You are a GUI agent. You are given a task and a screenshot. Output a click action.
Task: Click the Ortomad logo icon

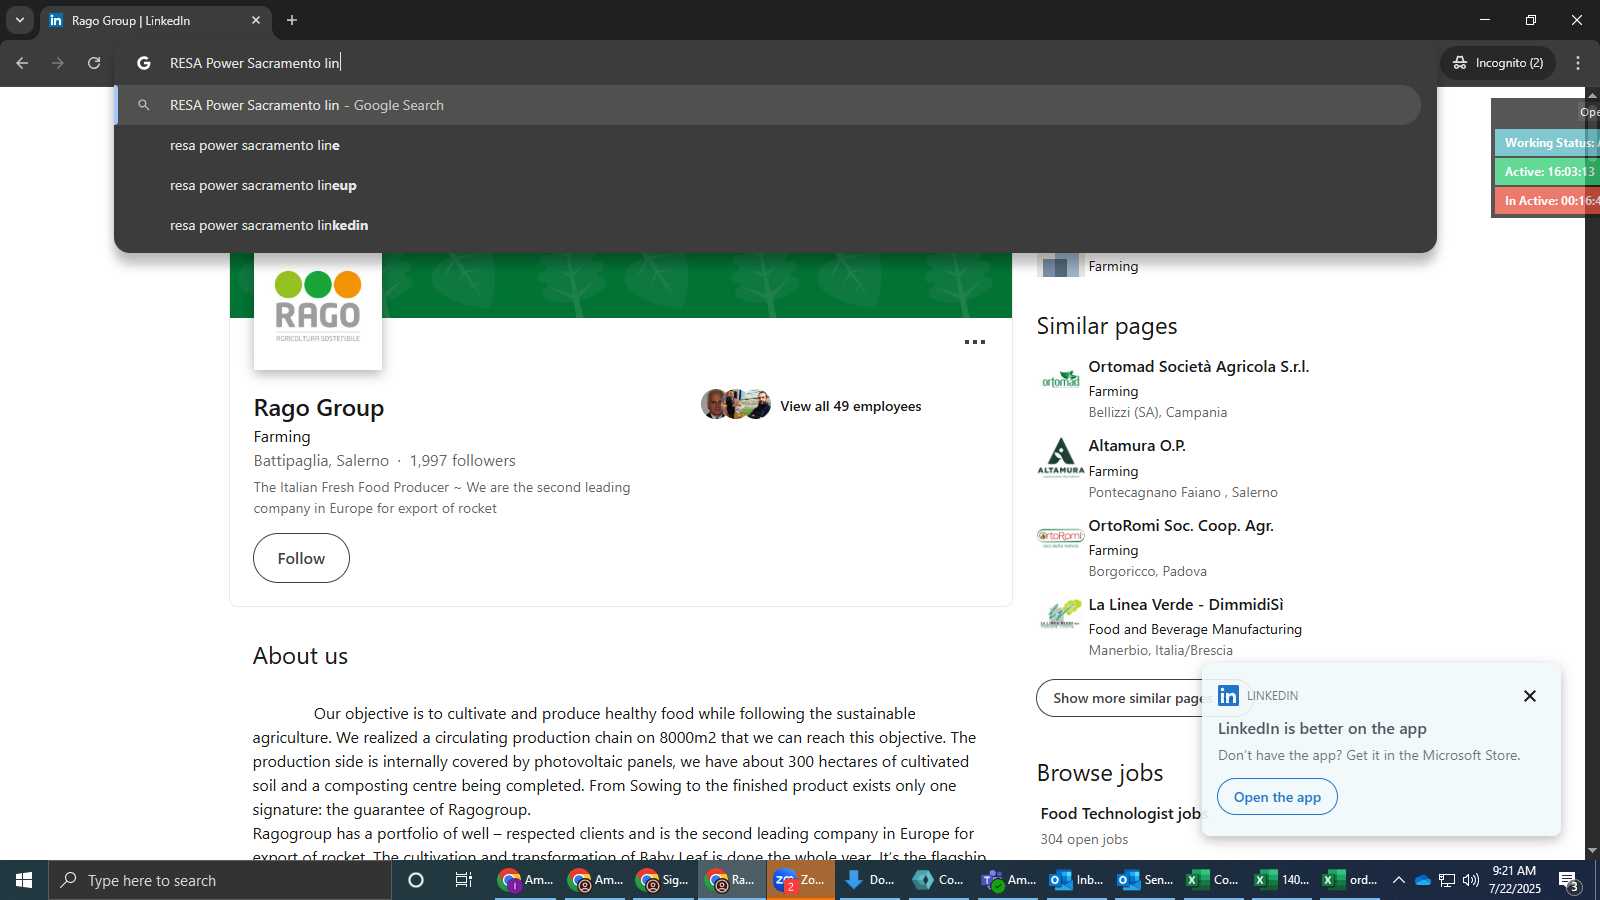pos(1061,380)
